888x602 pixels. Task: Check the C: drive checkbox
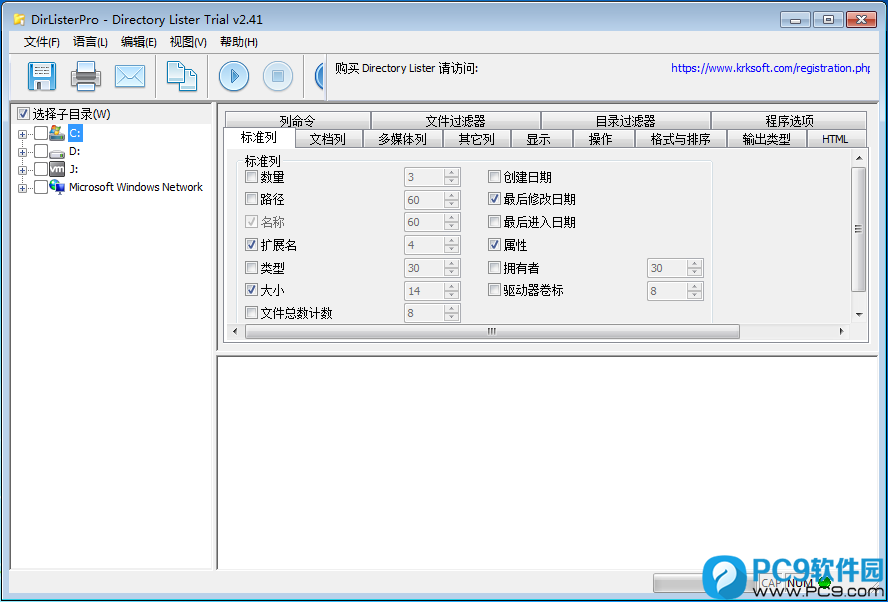pyautogui.click(x=41, y=133)
